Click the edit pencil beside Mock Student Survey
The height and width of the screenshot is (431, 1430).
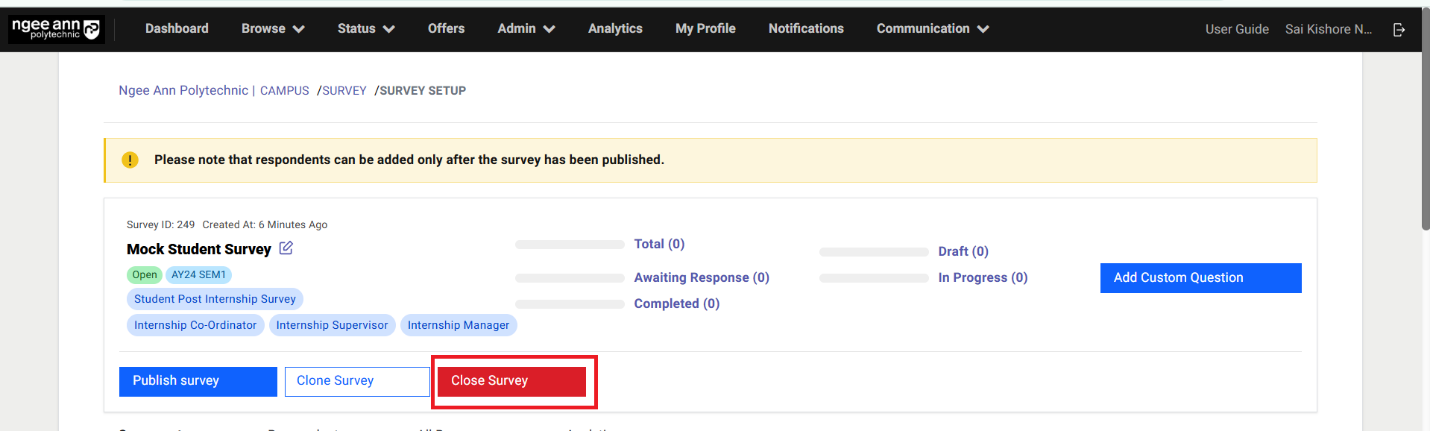tap(287, 248)
